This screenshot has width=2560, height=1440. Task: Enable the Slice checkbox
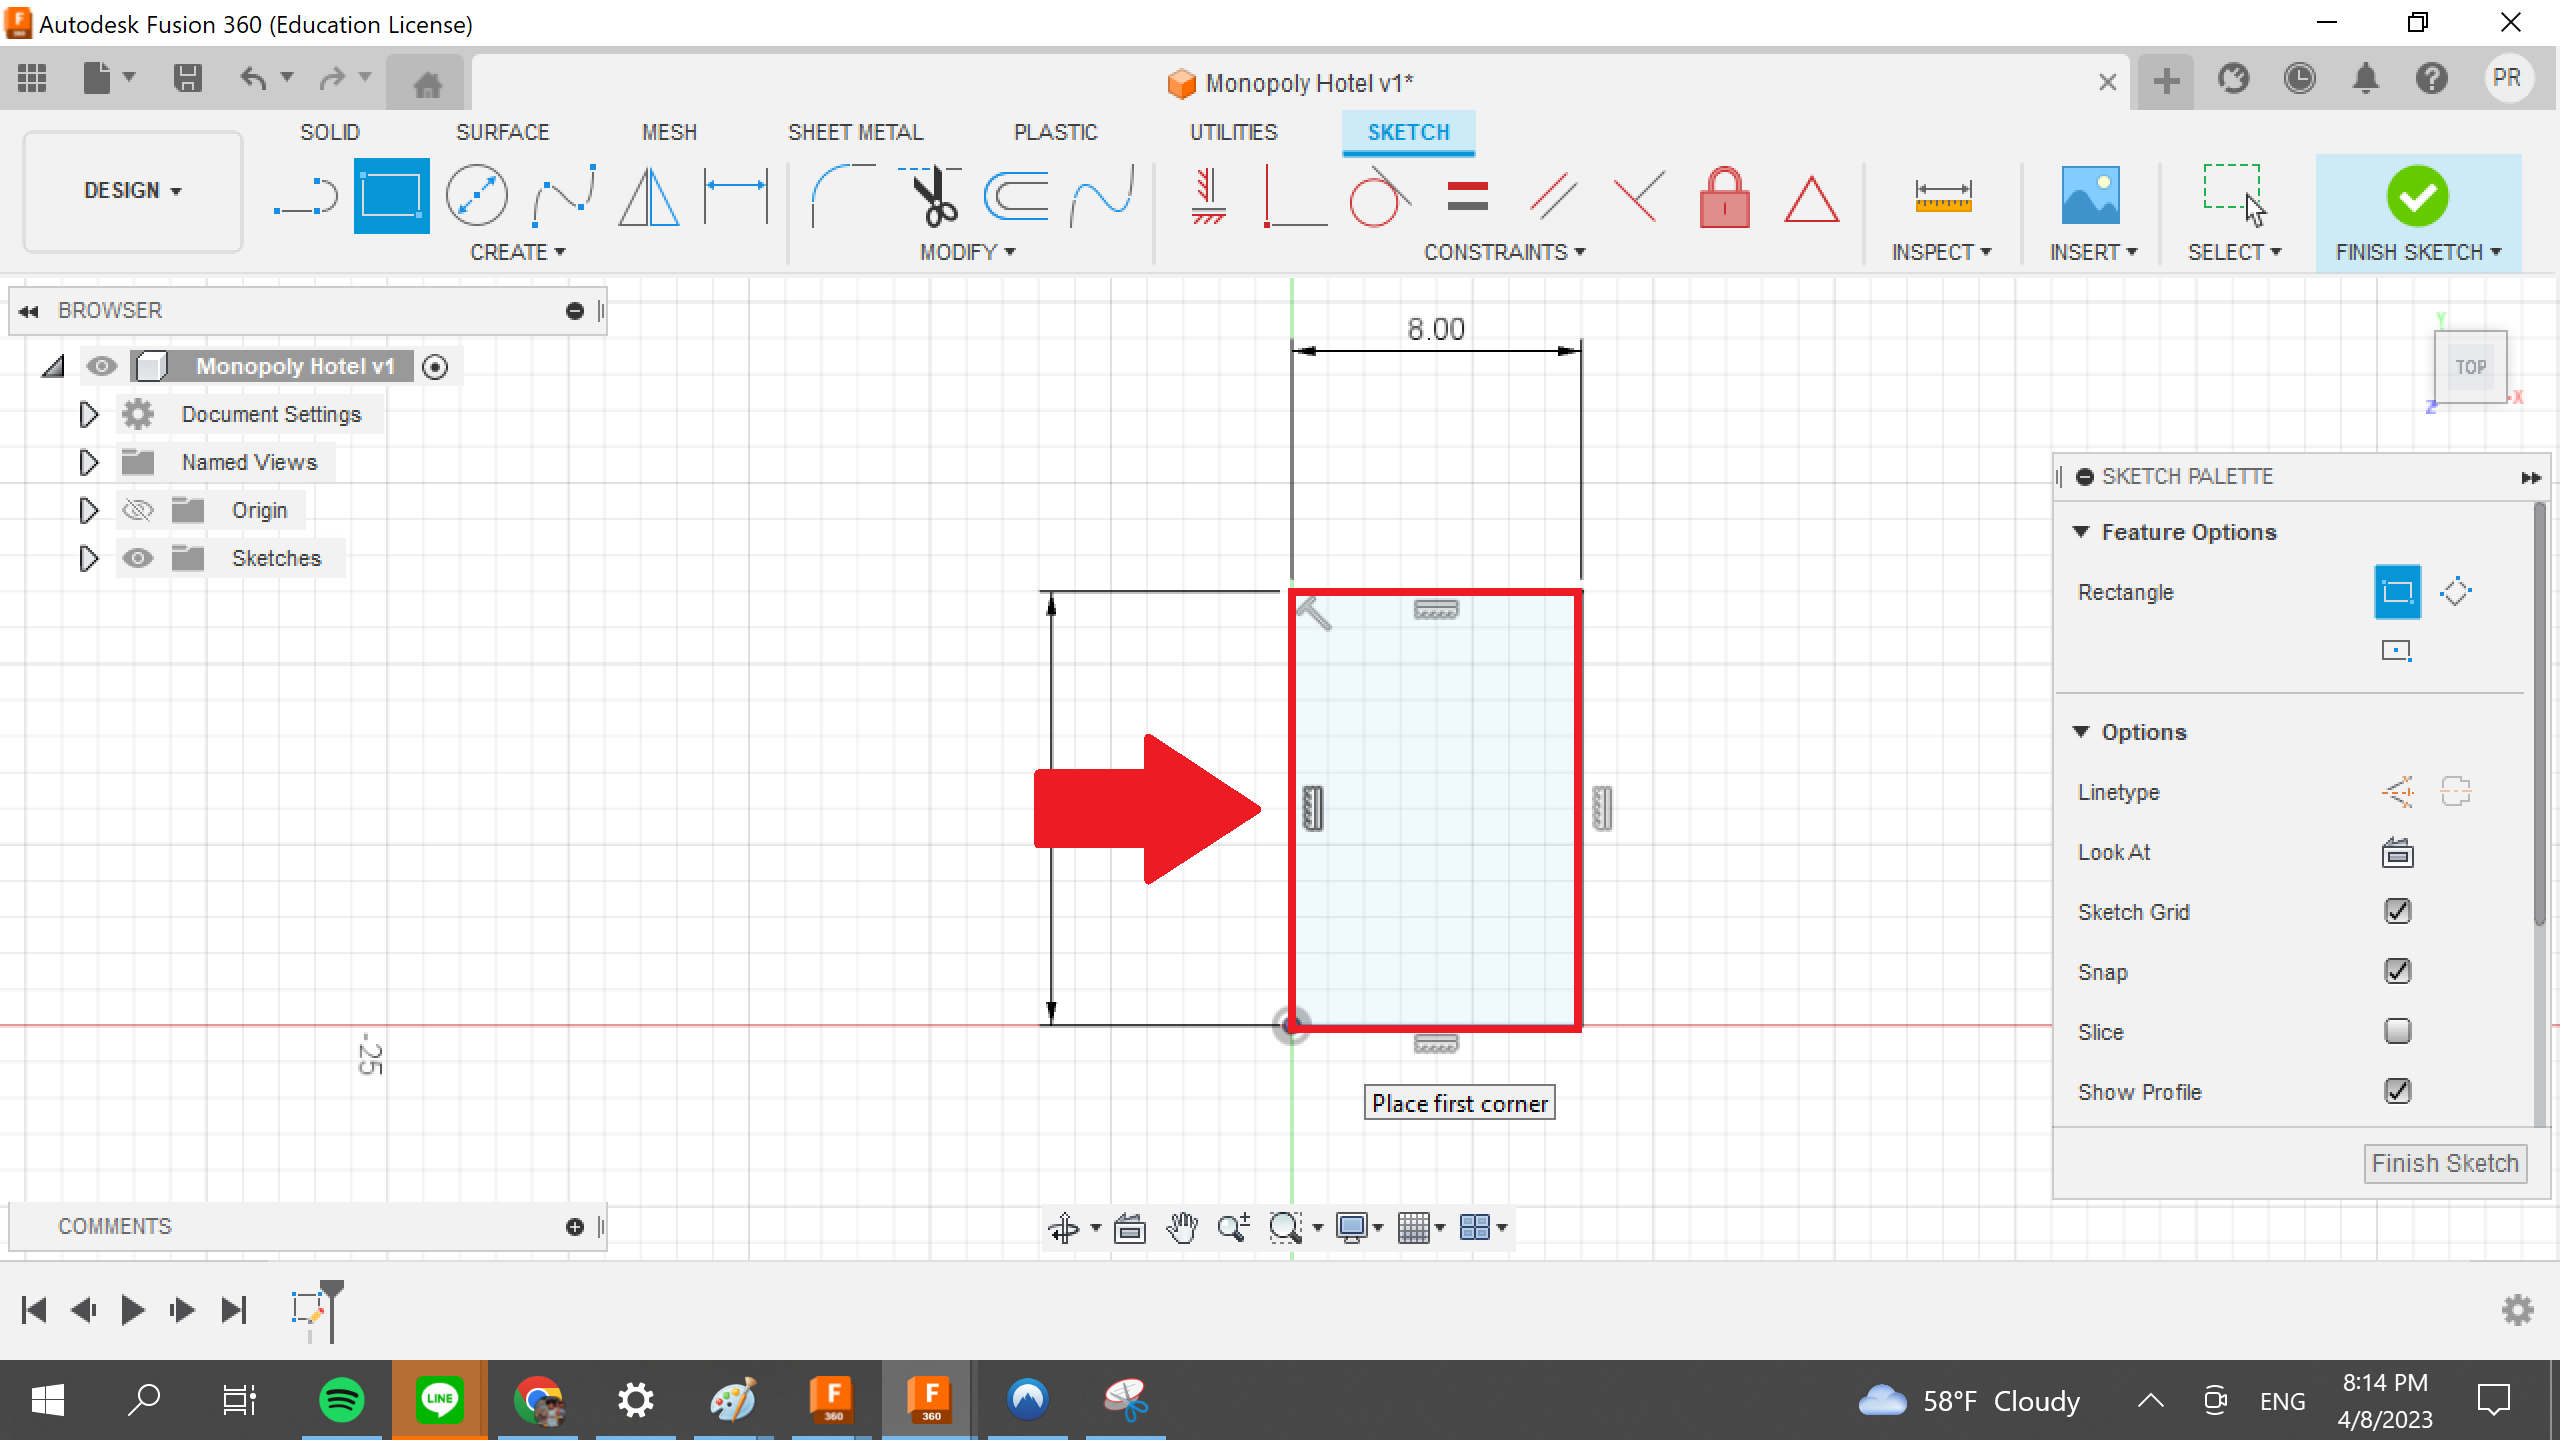pos(2397,1031)
